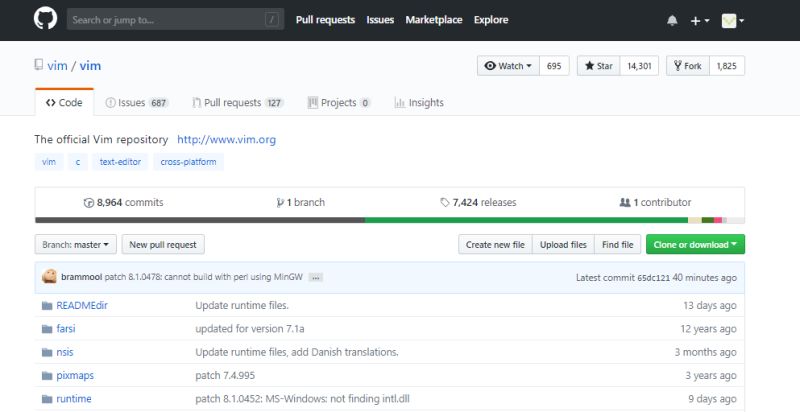Open 'Update runtime files.' commit for READMEdir

click(x=242, y=305)
